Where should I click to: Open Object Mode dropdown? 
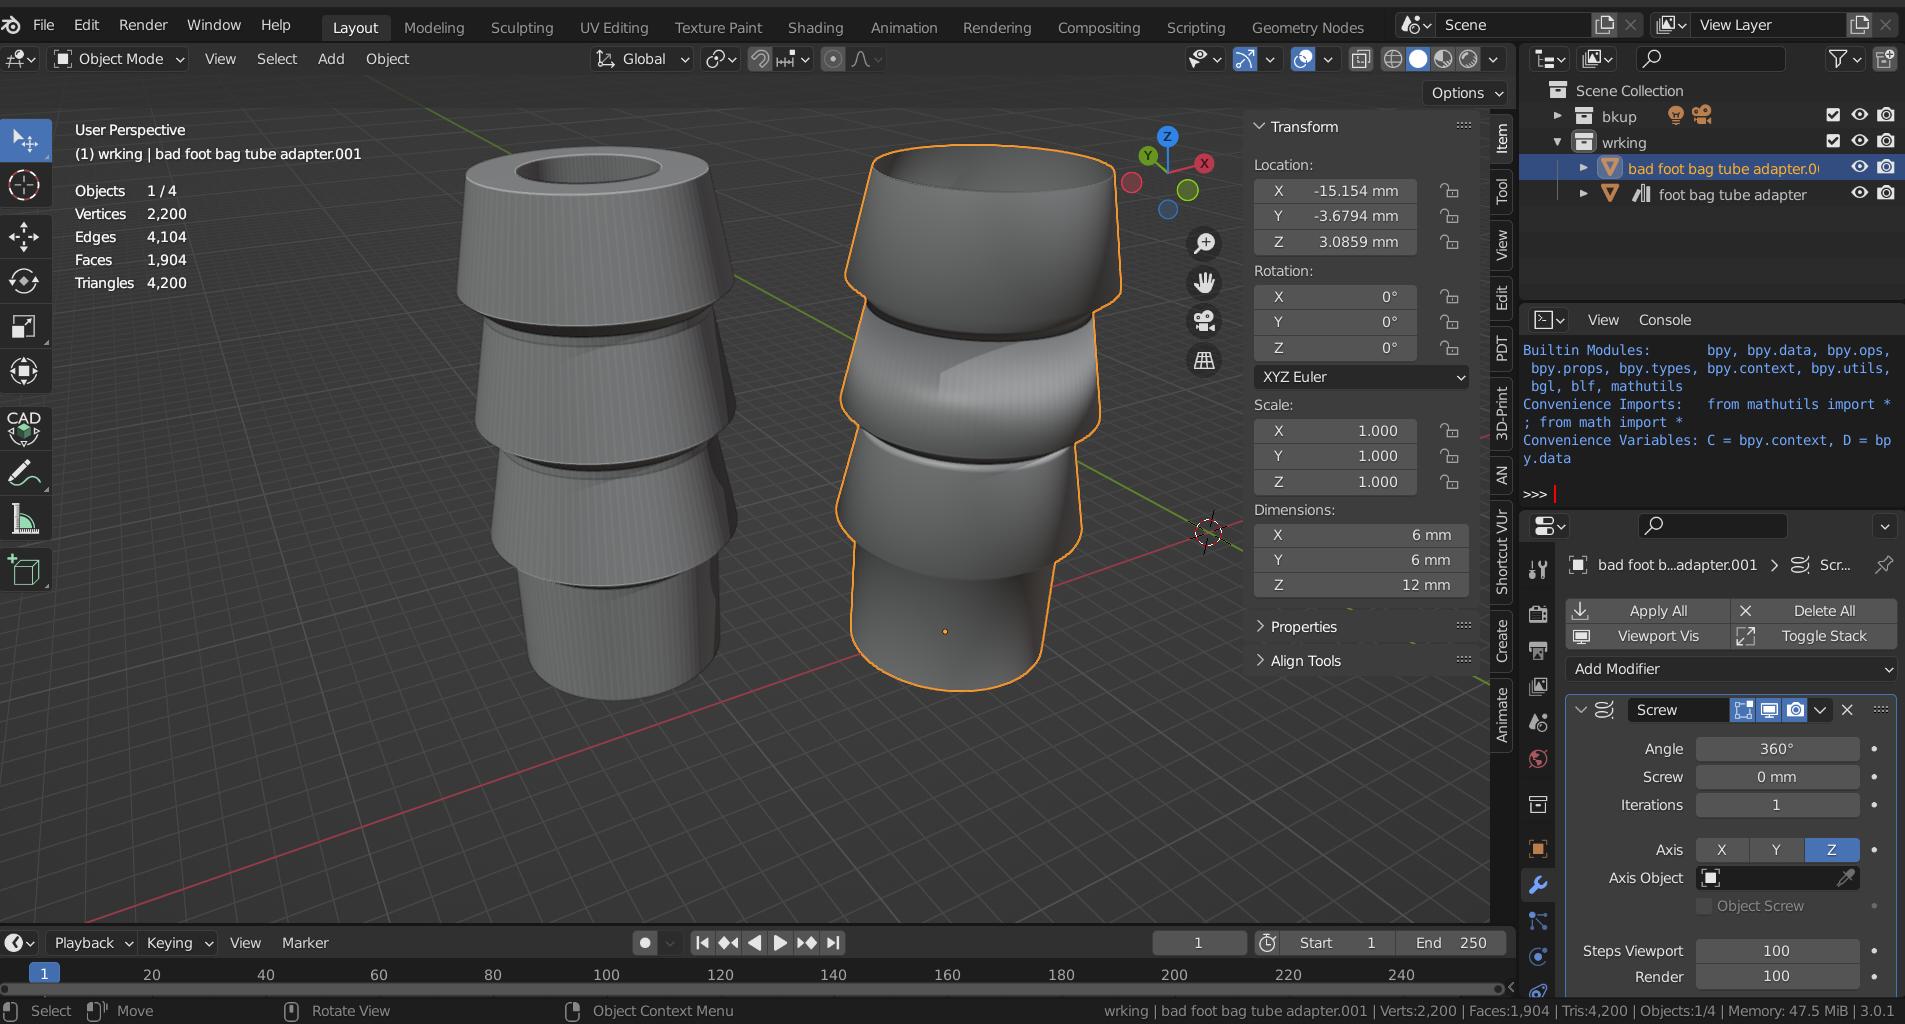click(120, 59)
